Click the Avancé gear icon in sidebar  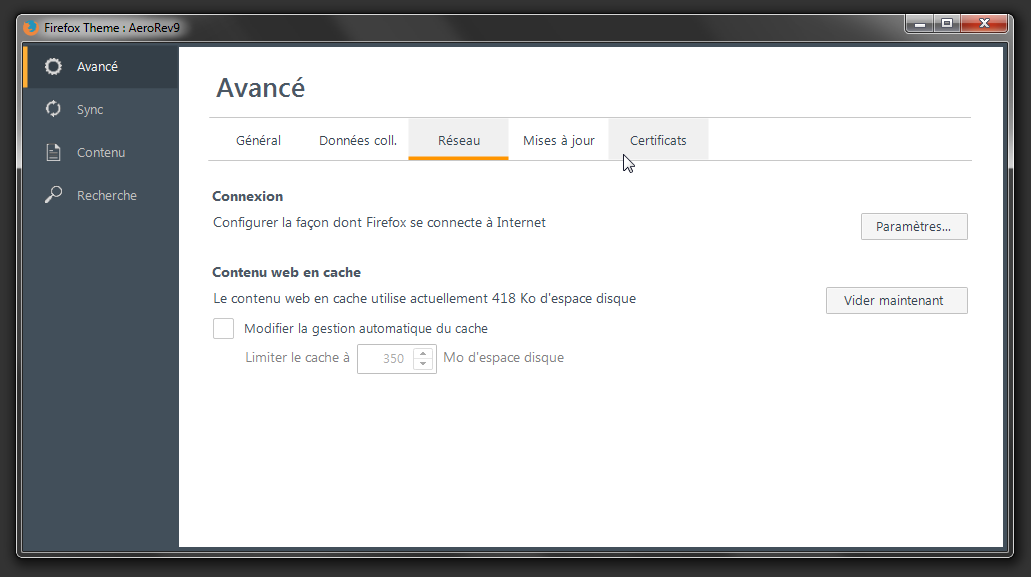point(54,67)
